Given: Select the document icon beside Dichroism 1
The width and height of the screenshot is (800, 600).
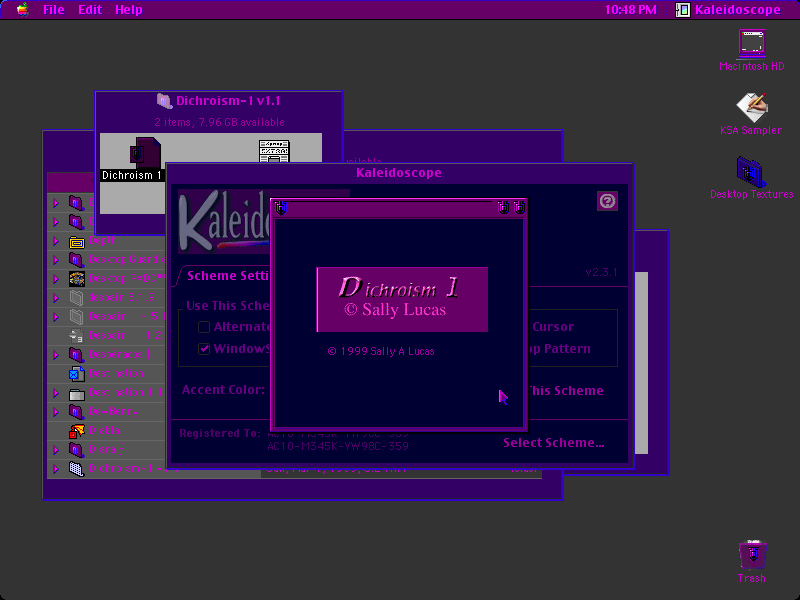Looking at the screenshot, I should pos(274,151).
